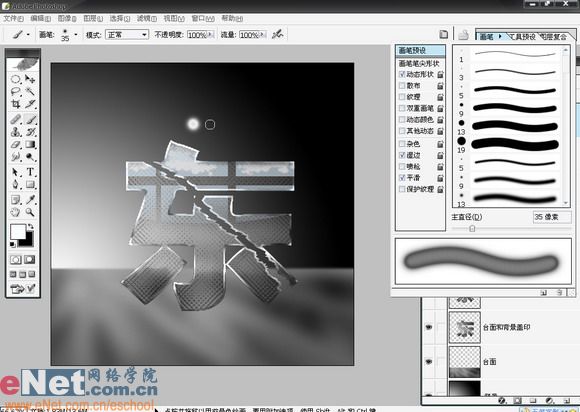Select 画笔笔尖形状 brush tip shape option
The height and width of the screenshot is (412, 580).
coord(419,64)
